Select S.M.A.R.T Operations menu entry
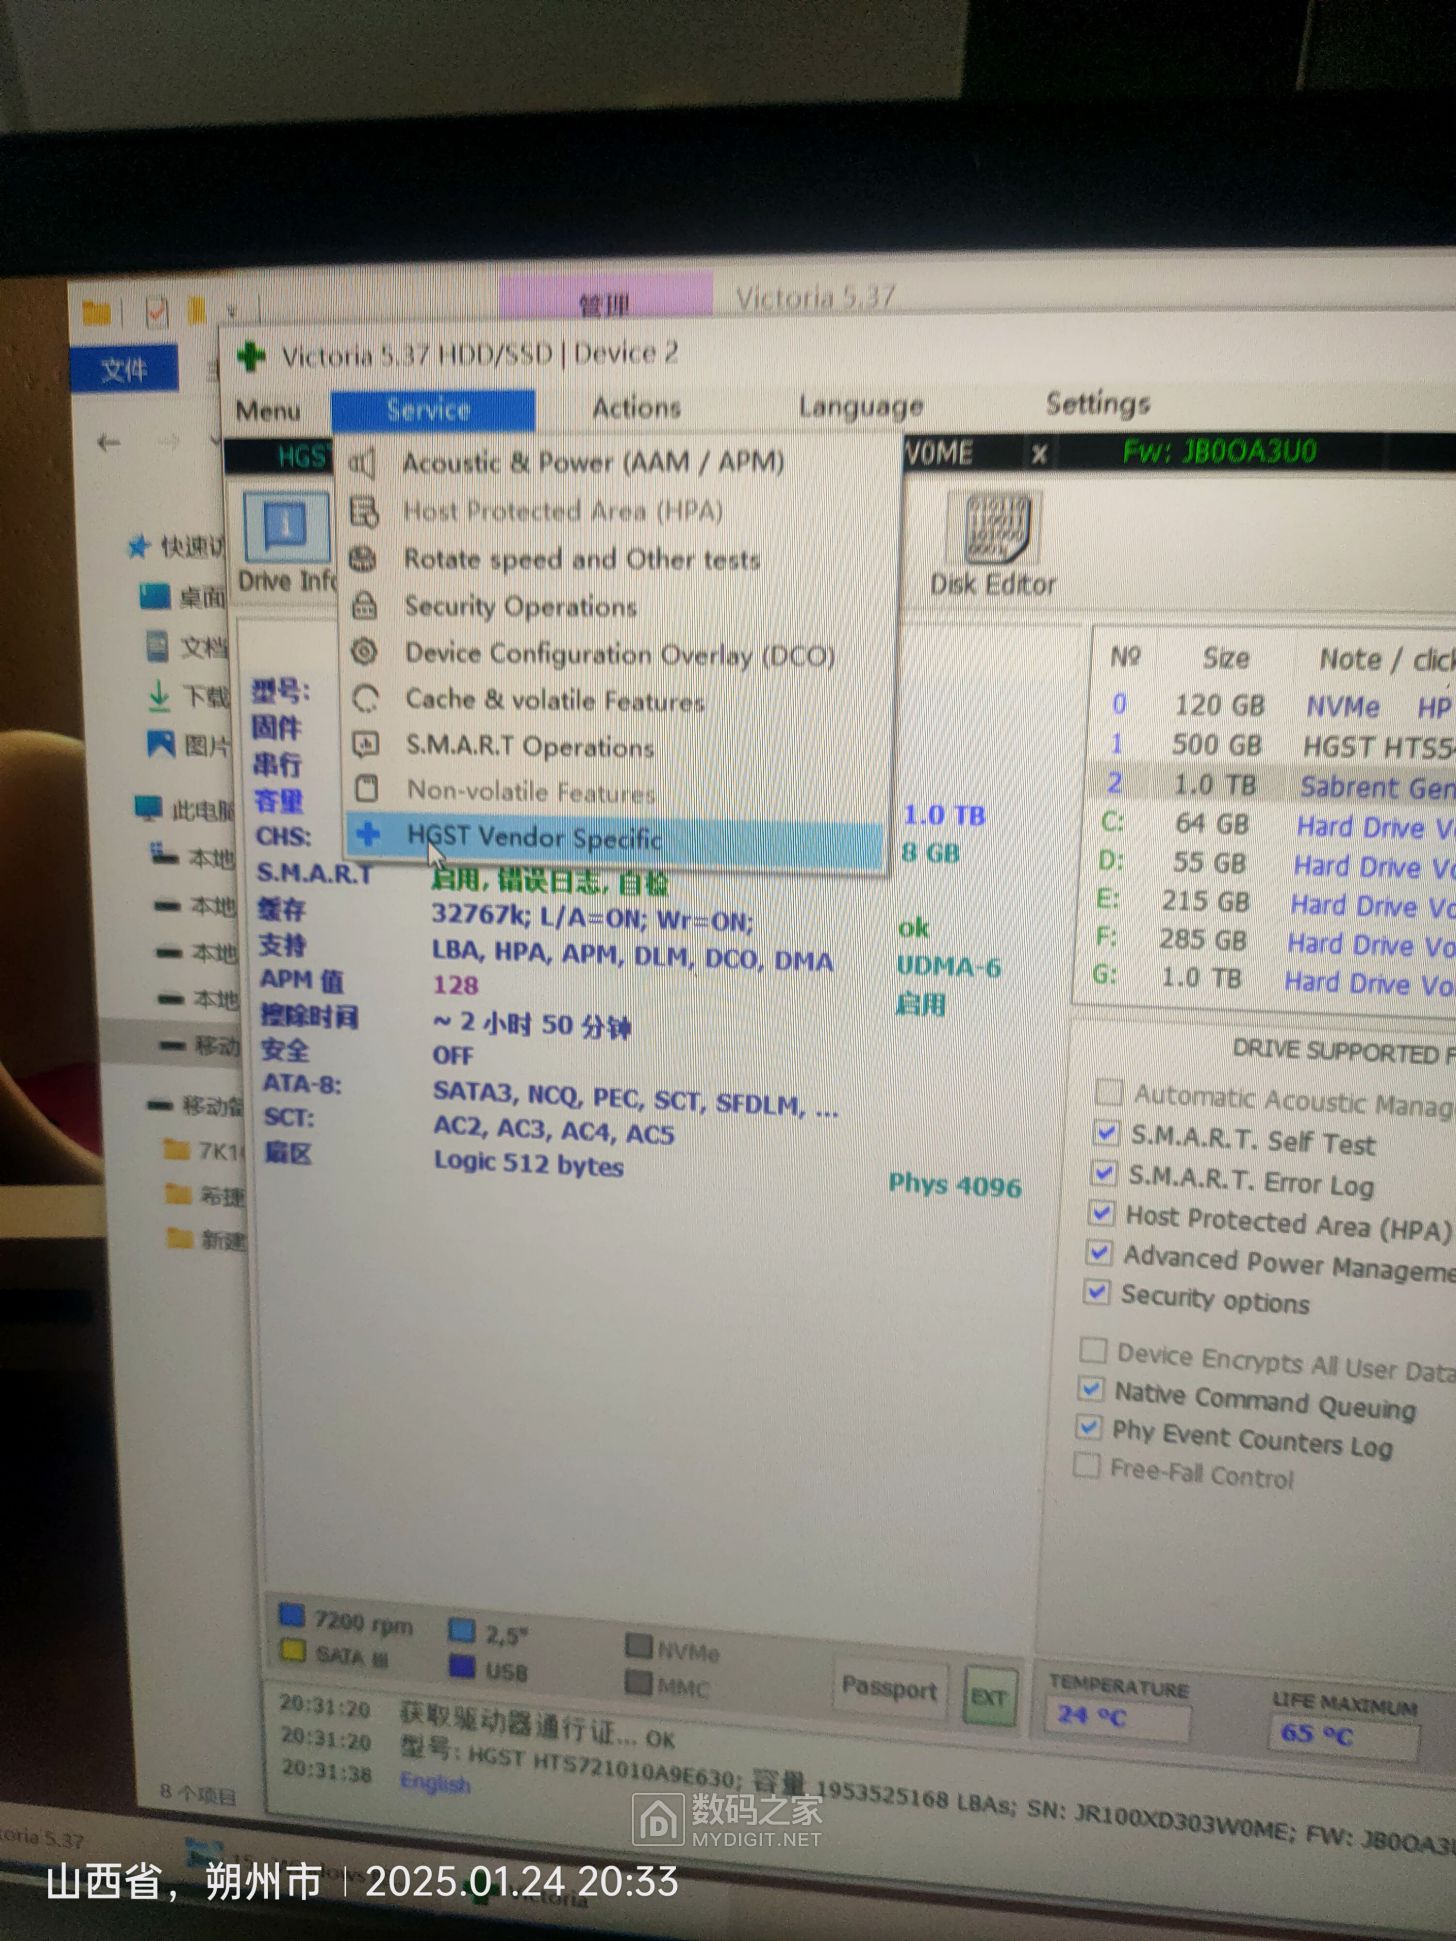1456x1941 pixels. tap(529, 746)
